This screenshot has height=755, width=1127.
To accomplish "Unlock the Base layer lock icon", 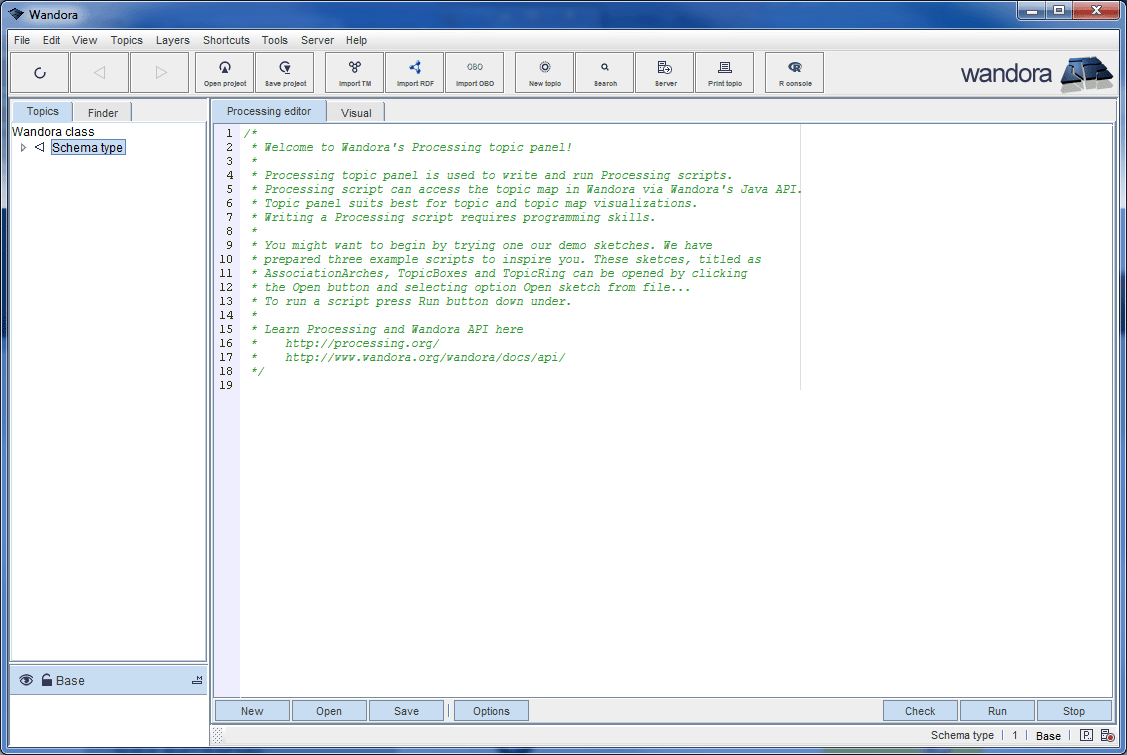I will (x=45, y=680).
